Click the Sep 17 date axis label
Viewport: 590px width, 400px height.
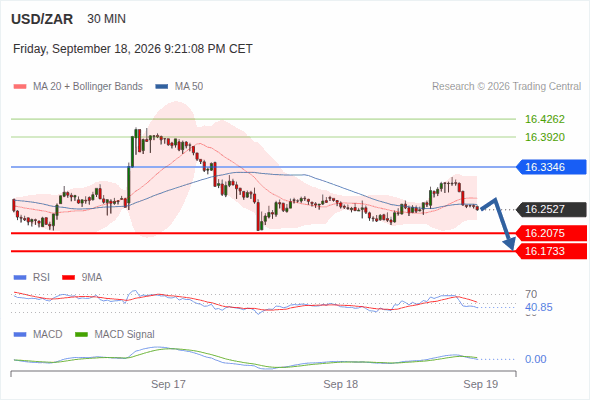pos(168,384)
